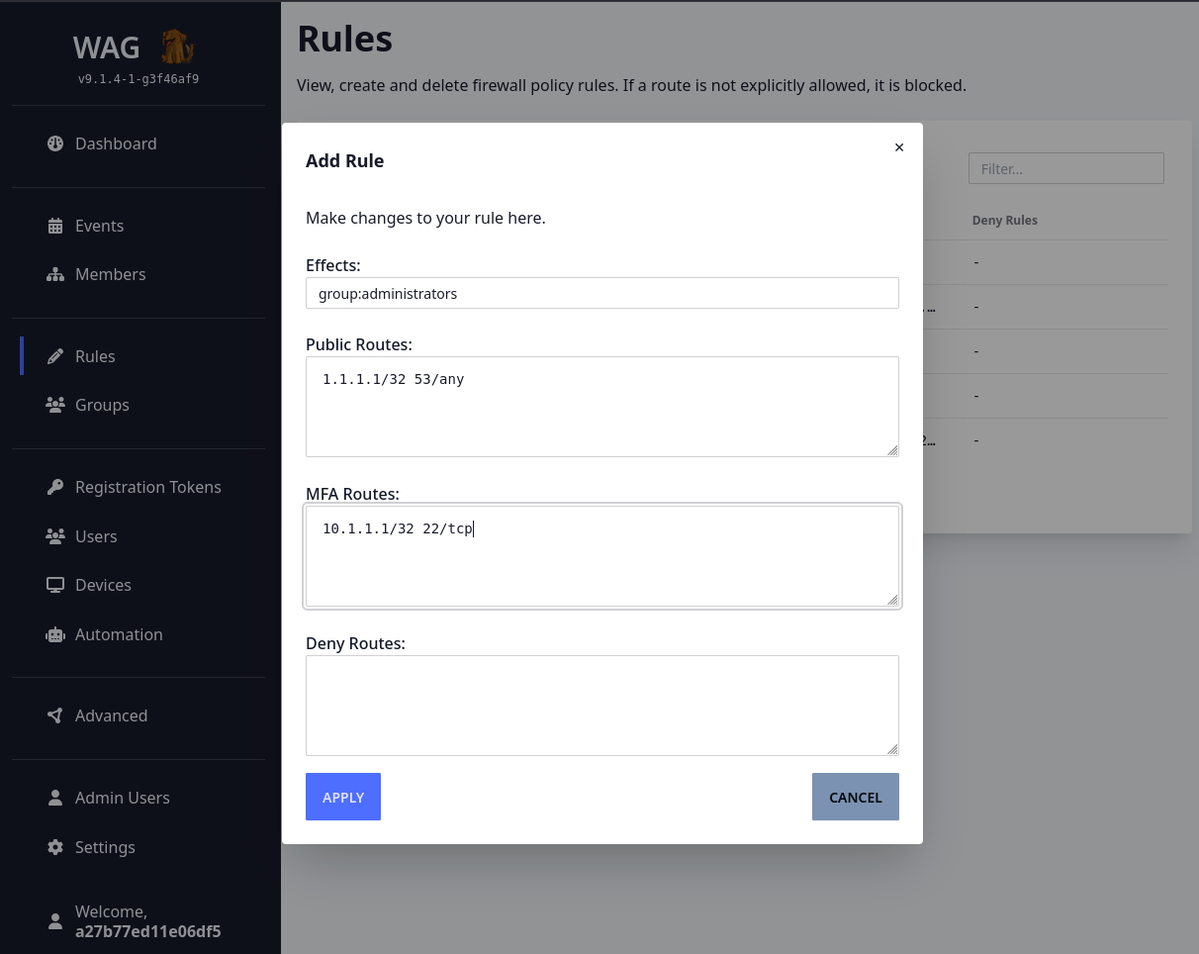Screen dimensions: 1199x954
Task: Cancel the Add Rule dialog
Action: (x=855, y=797)
